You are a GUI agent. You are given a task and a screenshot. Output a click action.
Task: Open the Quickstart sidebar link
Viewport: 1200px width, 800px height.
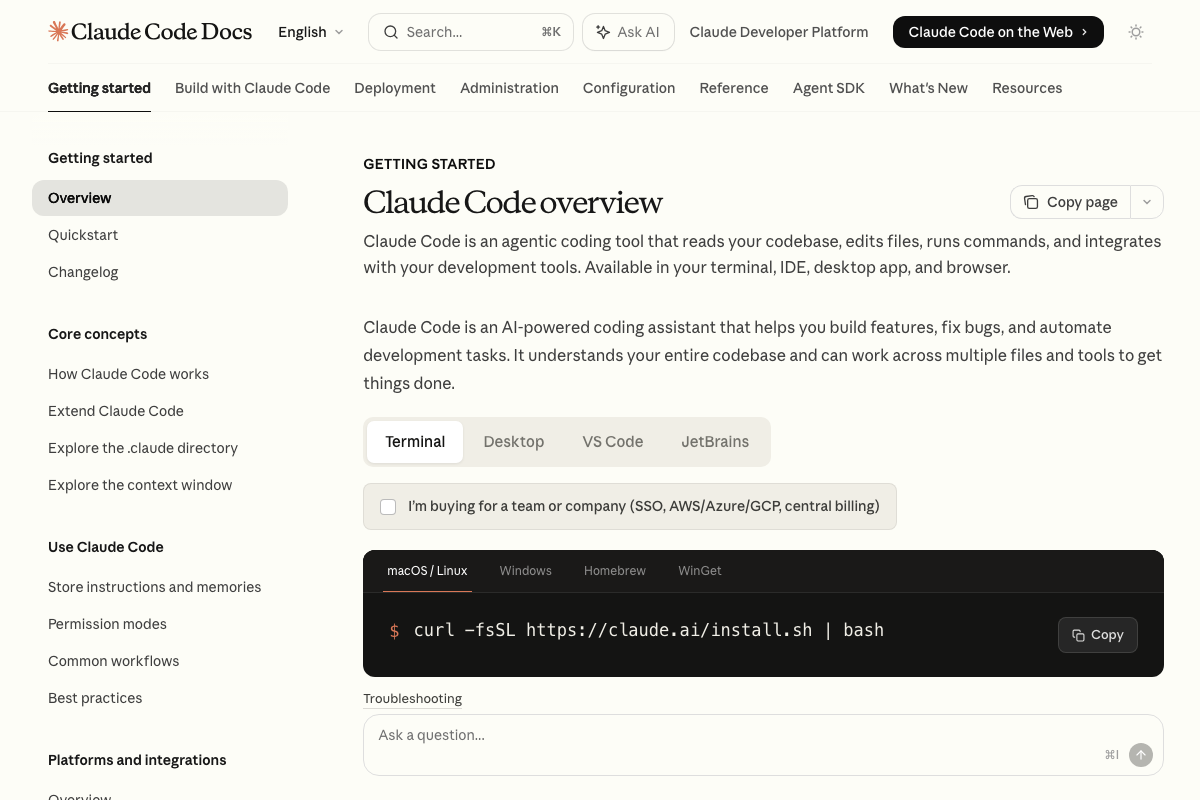tap(83, 235)
